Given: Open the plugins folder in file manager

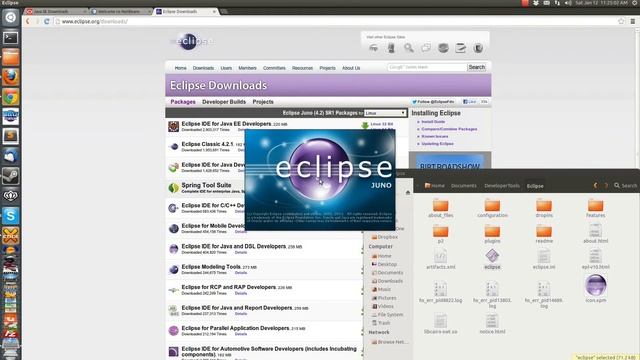Looking at the screenshot, I should tap(492, 234).
